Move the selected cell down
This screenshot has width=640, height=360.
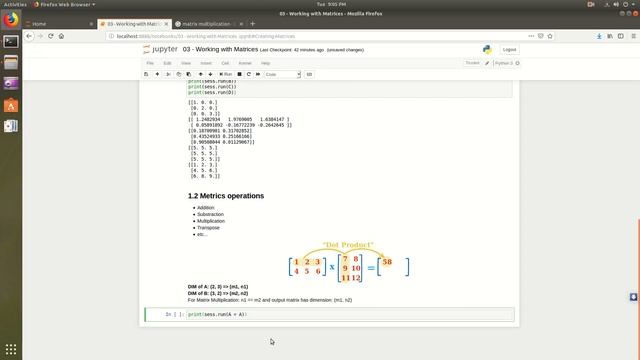click(x=211, y=74)
